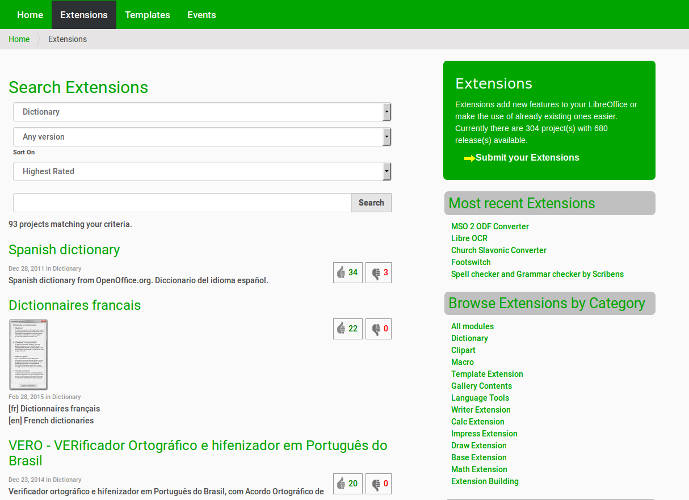Browse the Clipart category

coord(463,350)
